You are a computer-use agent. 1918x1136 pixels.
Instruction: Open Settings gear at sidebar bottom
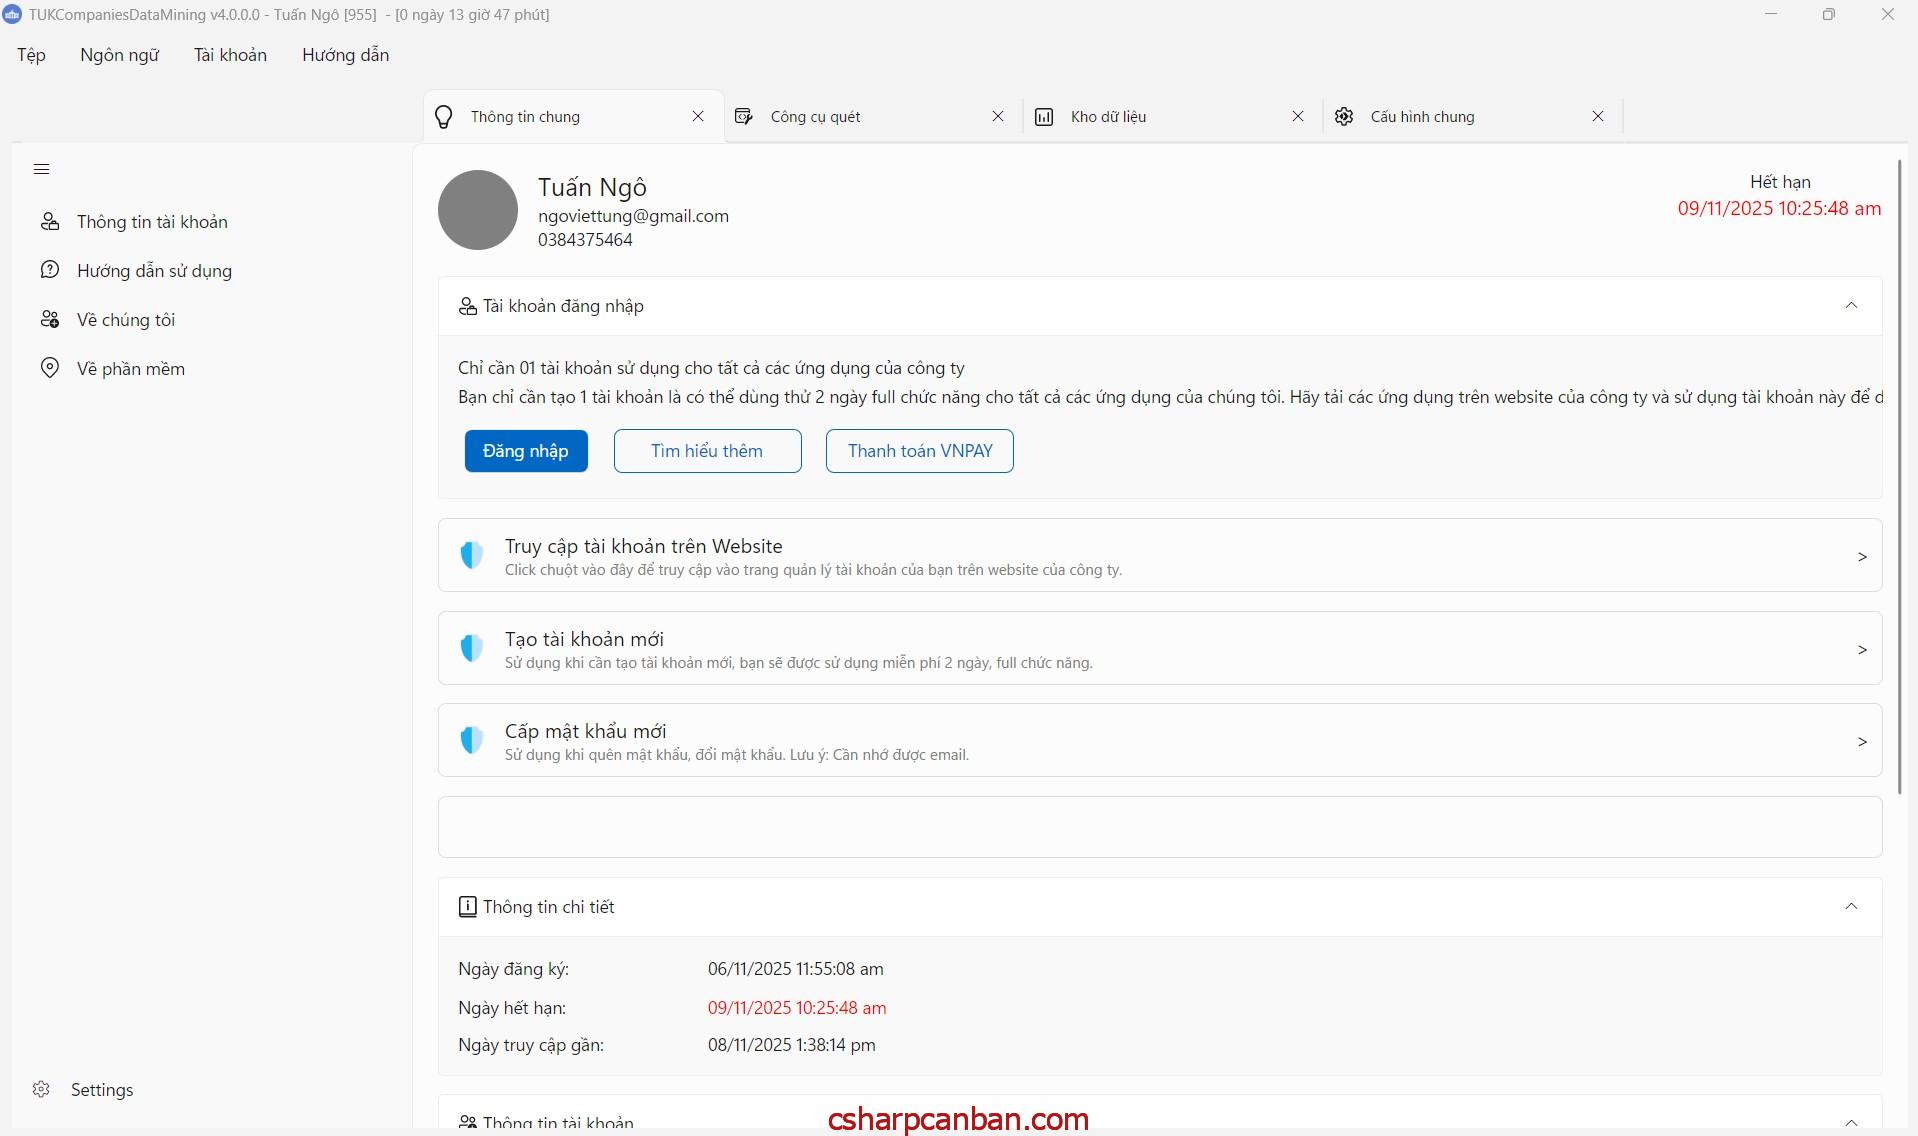[x=42, y=1089]
